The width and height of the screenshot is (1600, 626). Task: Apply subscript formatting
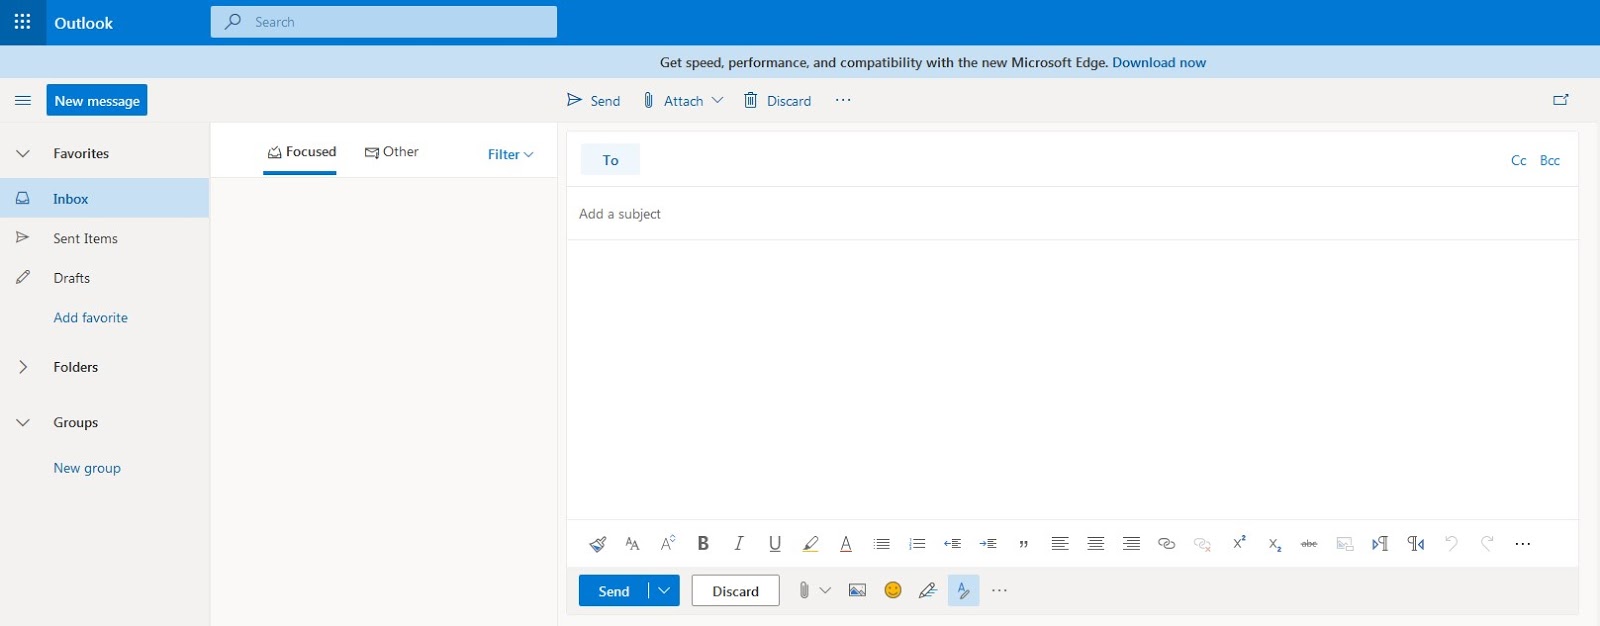click(1274, 545)
